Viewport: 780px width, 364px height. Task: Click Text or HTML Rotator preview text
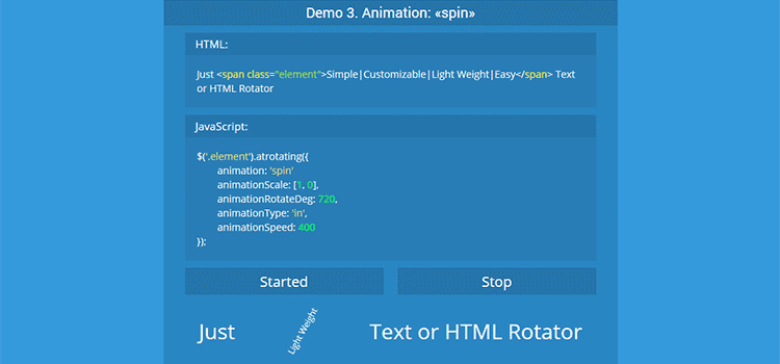(476, 332)
